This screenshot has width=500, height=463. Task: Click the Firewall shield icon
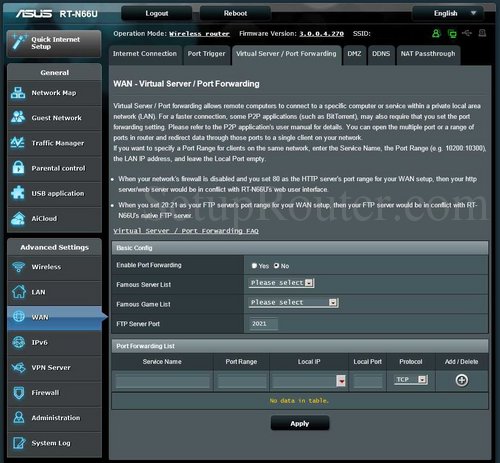(19, 393)
